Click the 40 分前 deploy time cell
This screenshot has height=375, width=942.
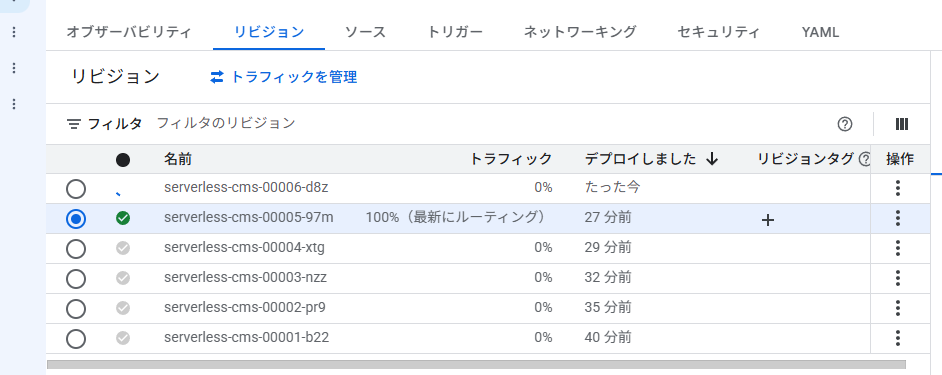click(608, 337)
